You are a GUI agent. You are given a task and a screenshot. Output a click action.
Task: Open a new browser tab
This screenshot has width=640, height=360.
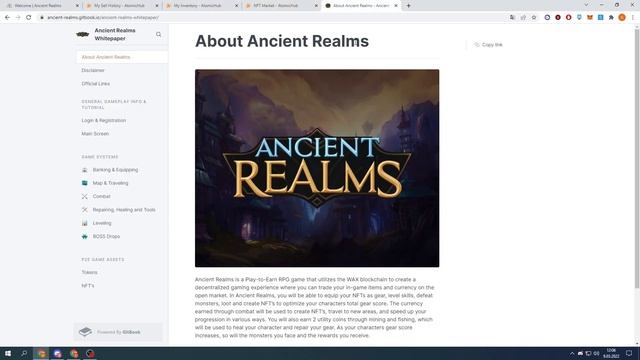point(408,6)
